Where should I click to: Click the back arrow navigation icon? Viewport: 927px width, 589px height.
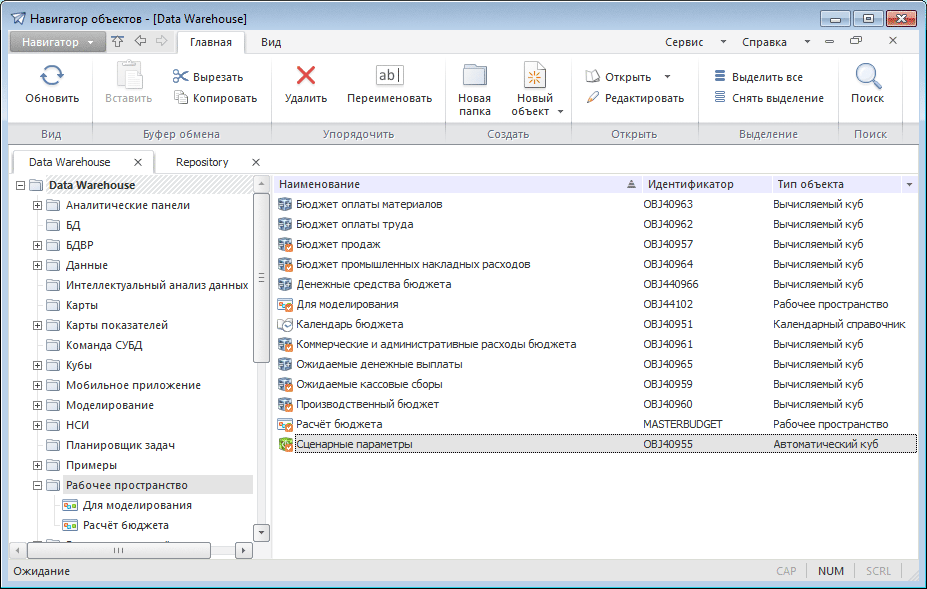click(140, 41)
